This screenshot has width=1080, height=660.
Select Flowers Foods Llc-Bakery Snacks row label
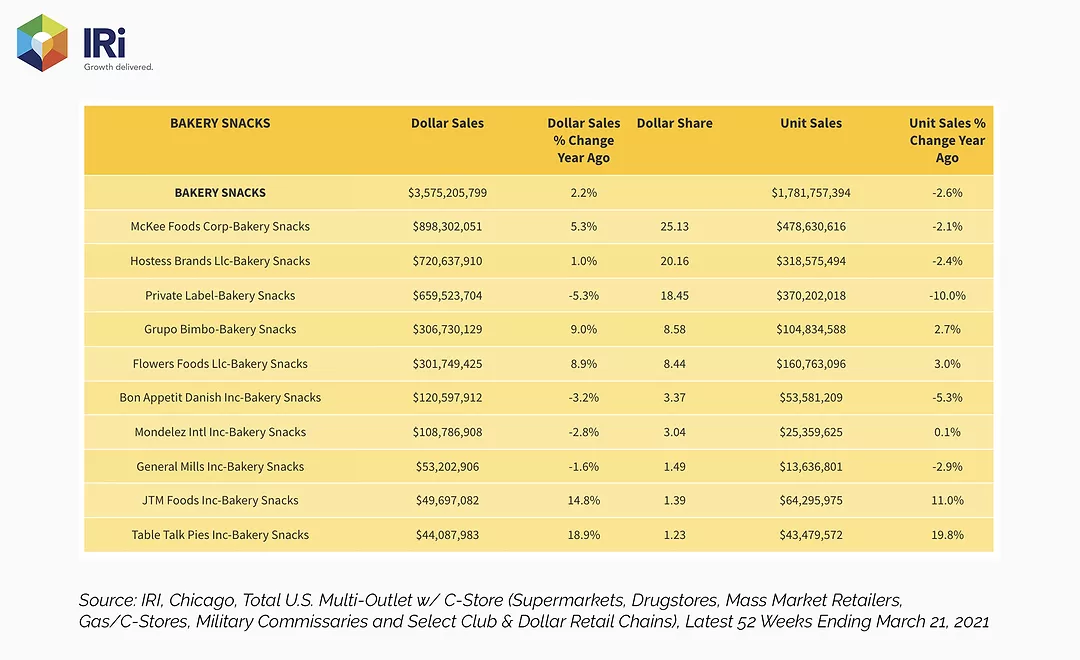coord(220,364)
